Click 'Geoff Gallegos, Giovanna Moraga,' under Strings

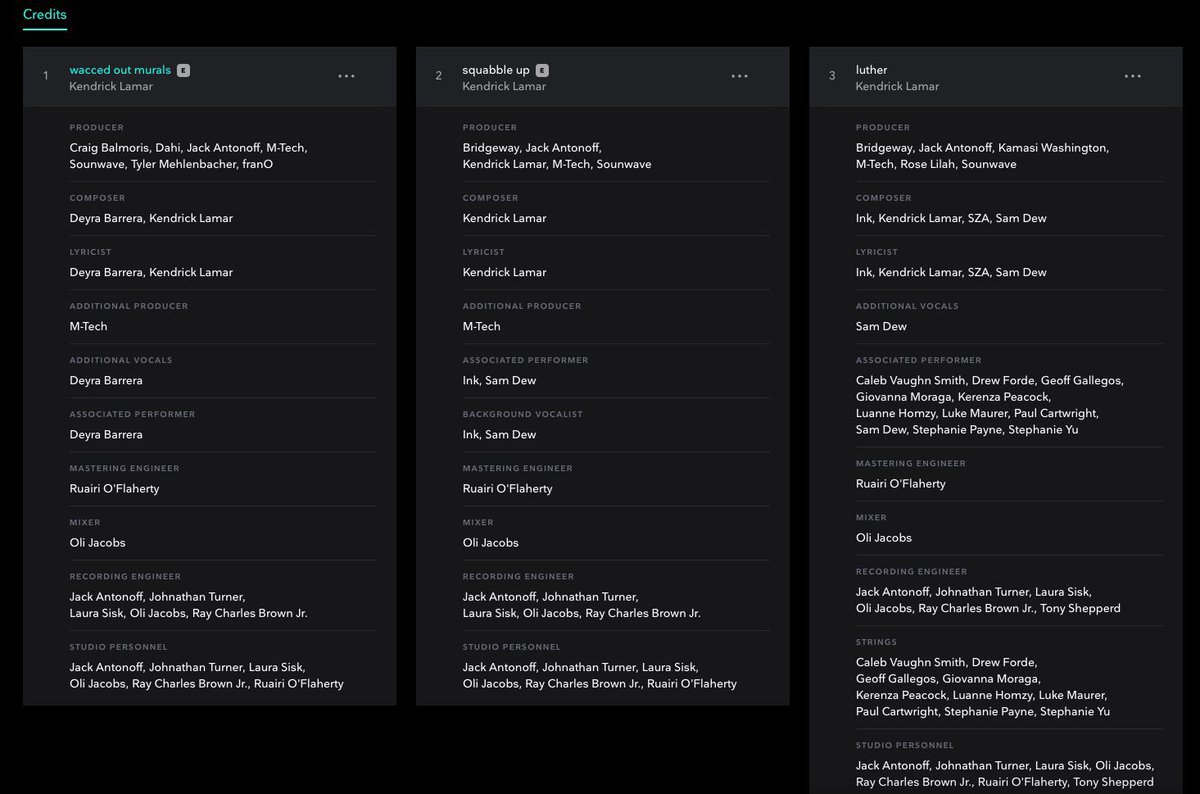click(947, 678)
